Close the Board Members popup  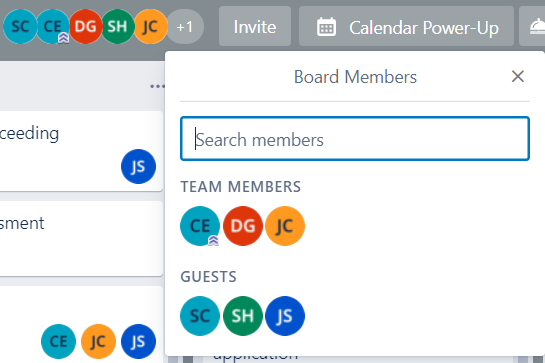tap(518, 76)
